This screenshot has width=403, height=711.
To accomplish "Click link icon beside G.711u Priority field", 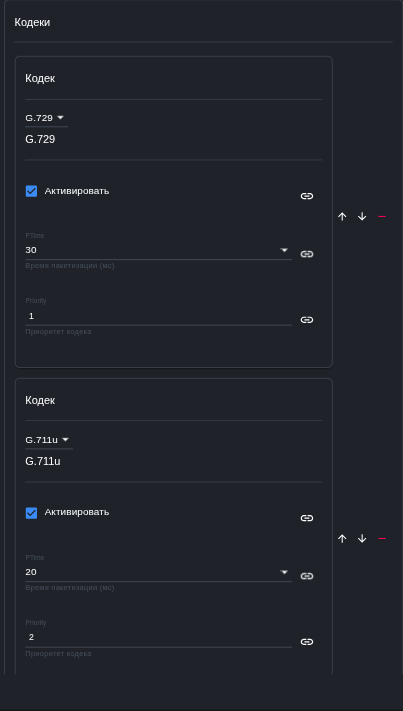I will [307, 642].
